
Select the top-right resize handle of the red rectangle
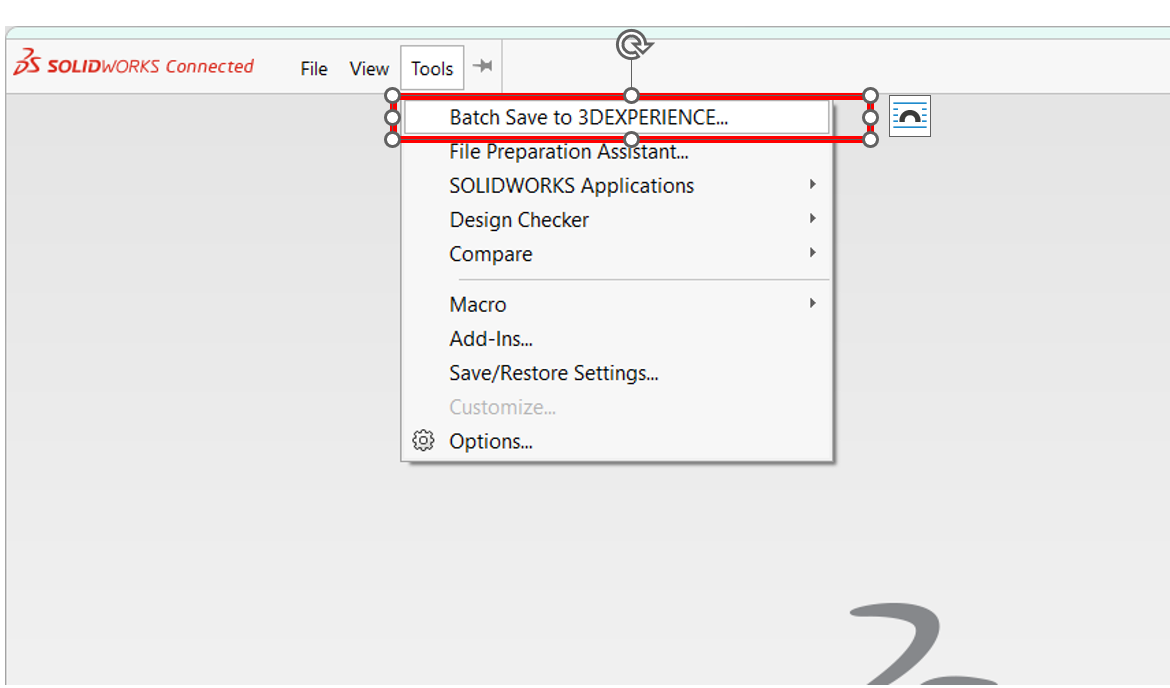click(870, 95)
